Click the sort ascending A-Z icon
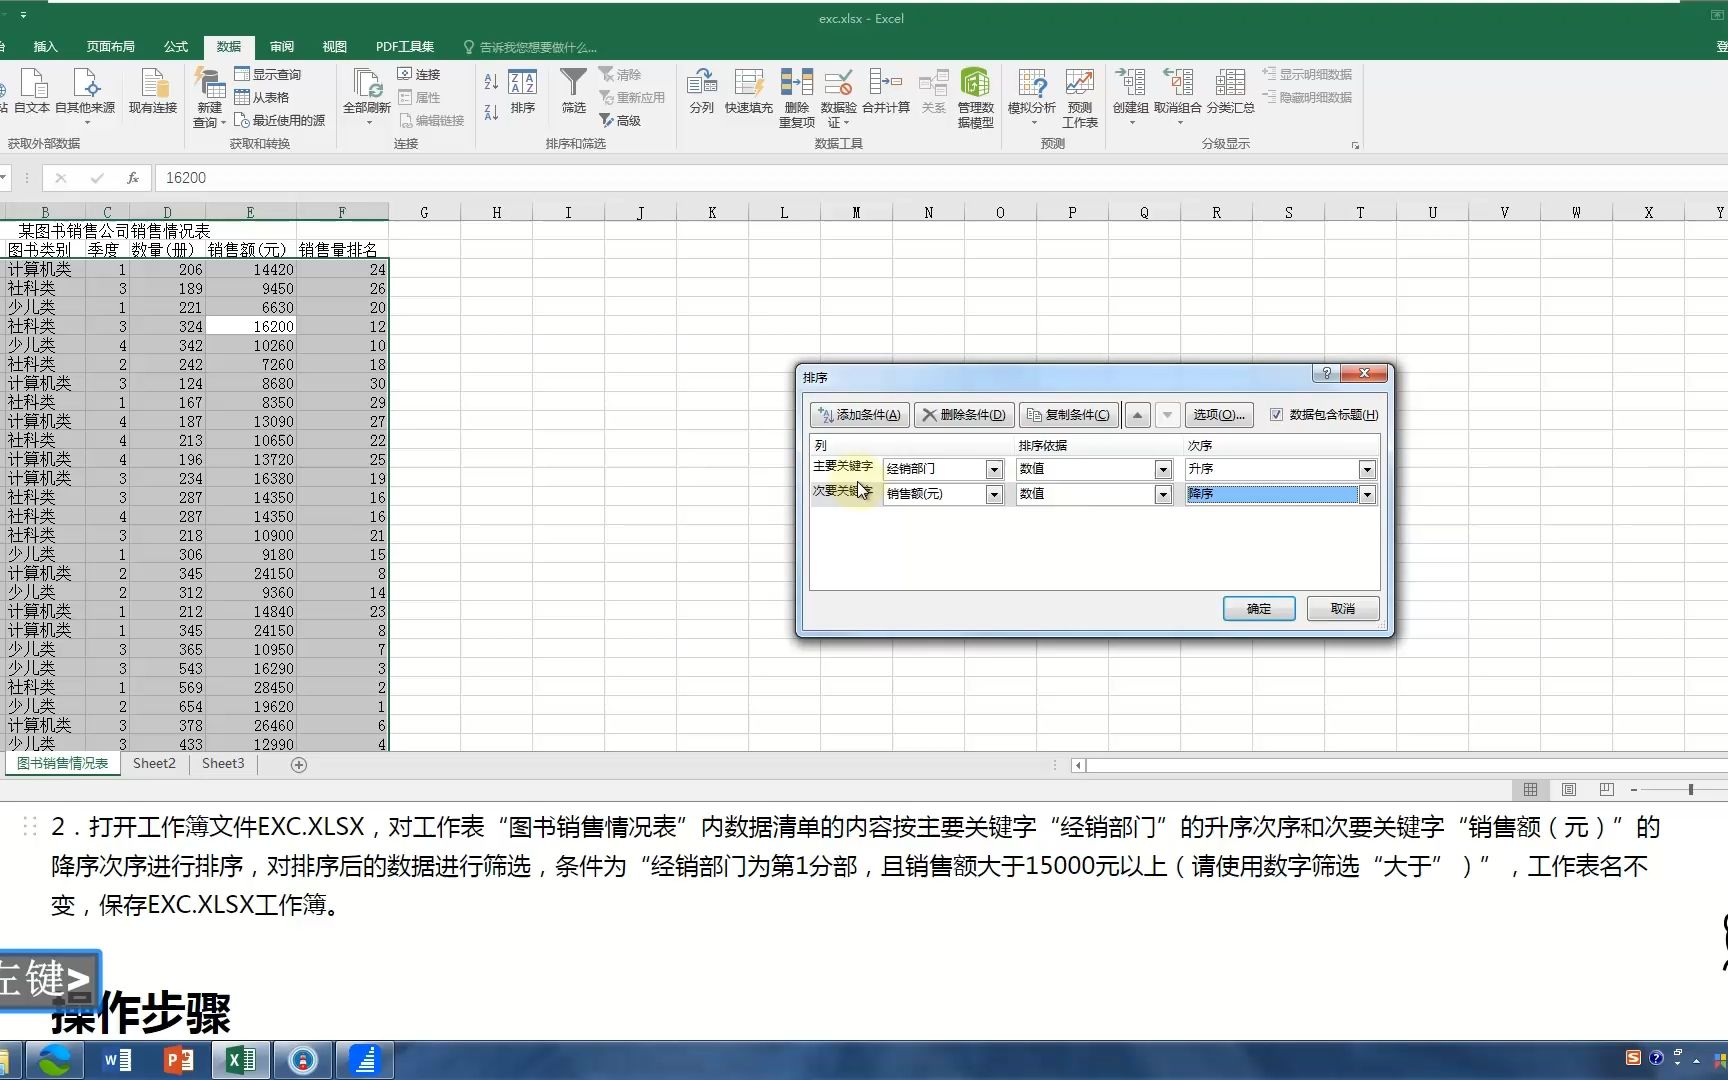 coord(491,82)
